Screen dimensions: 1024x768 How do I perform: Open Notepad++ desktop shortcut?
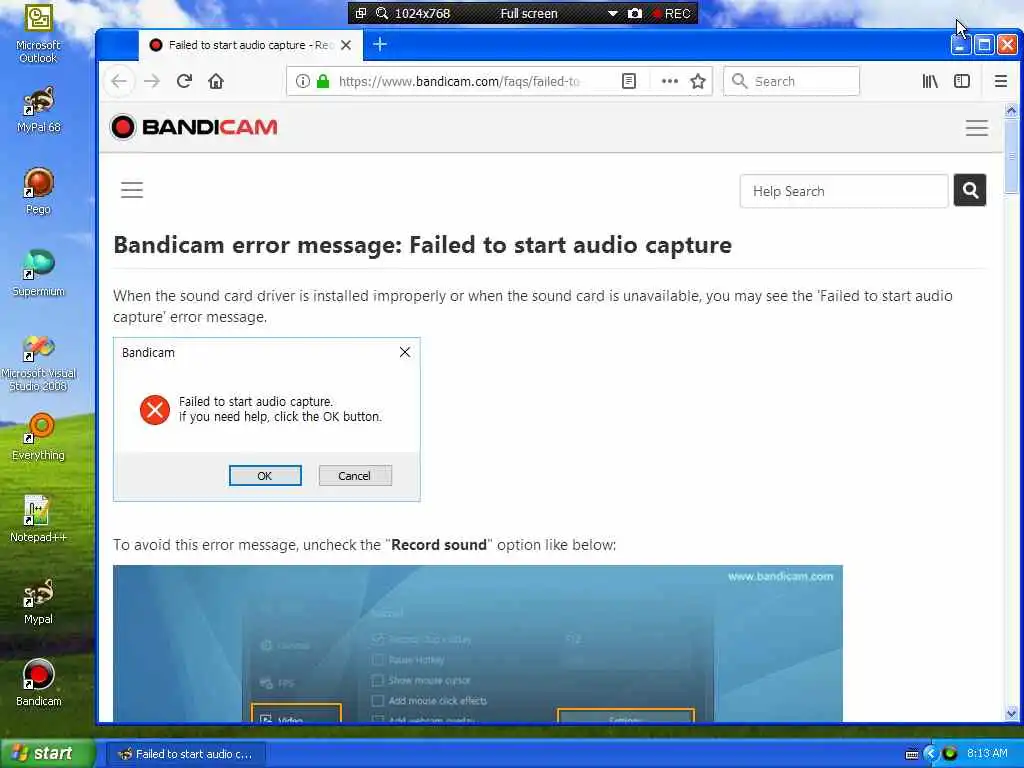[39, 519]
